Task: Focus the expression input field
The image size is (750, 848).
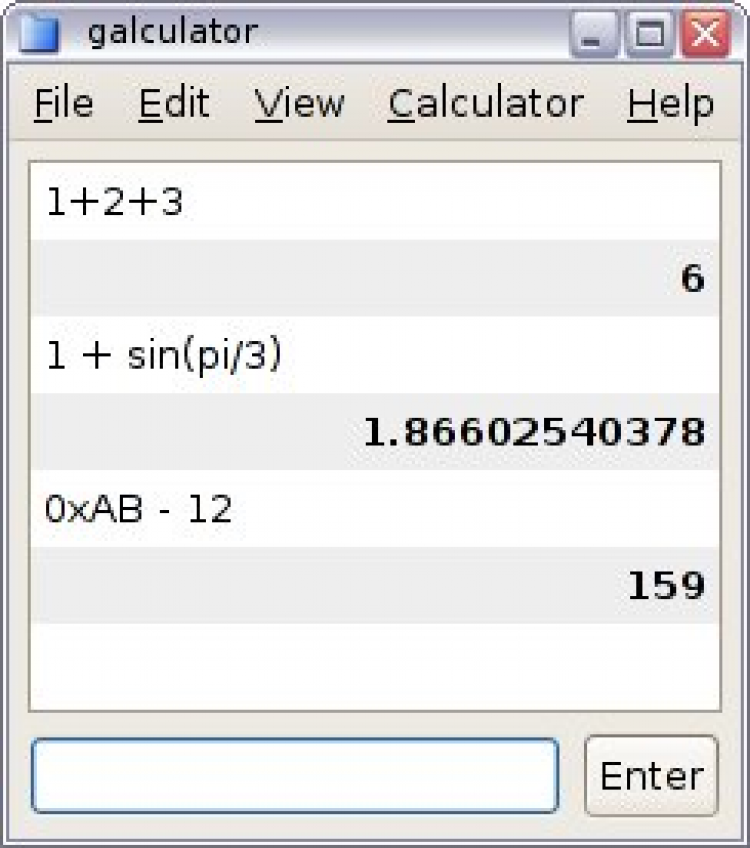Action: [x=295, y=775]
